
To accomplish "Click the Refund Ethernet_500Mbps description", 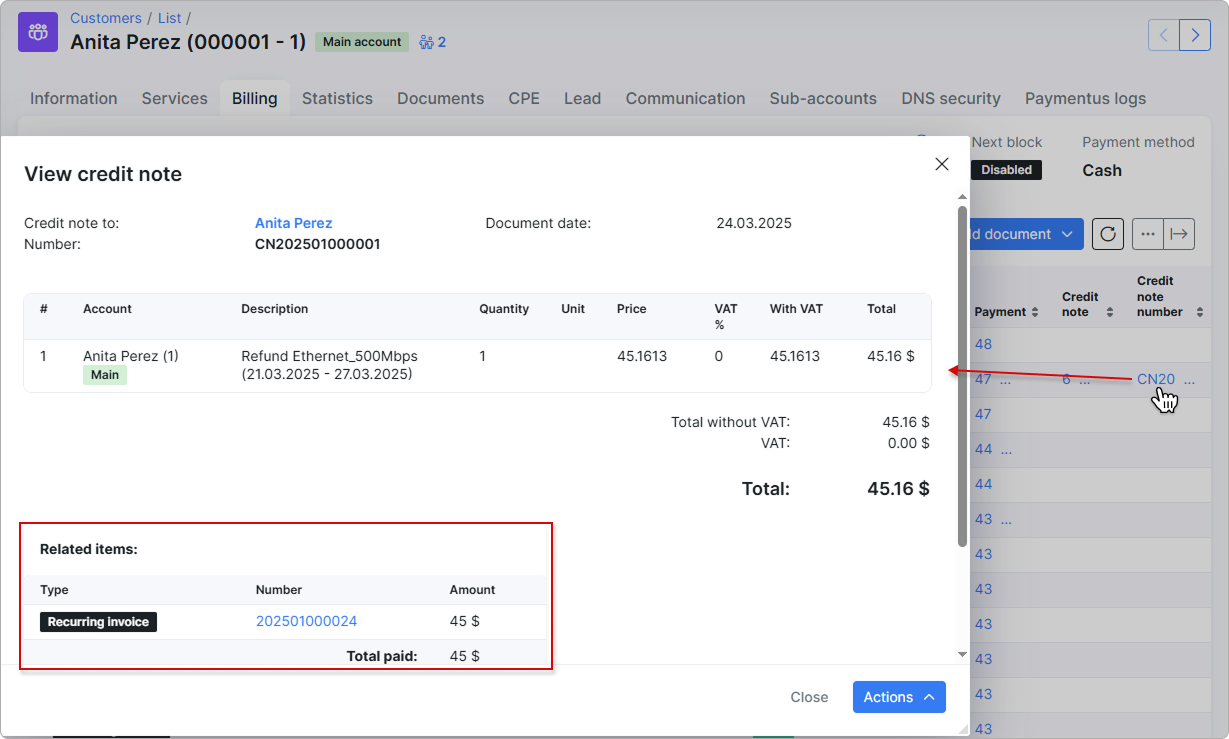I will (x=329, y=365).
